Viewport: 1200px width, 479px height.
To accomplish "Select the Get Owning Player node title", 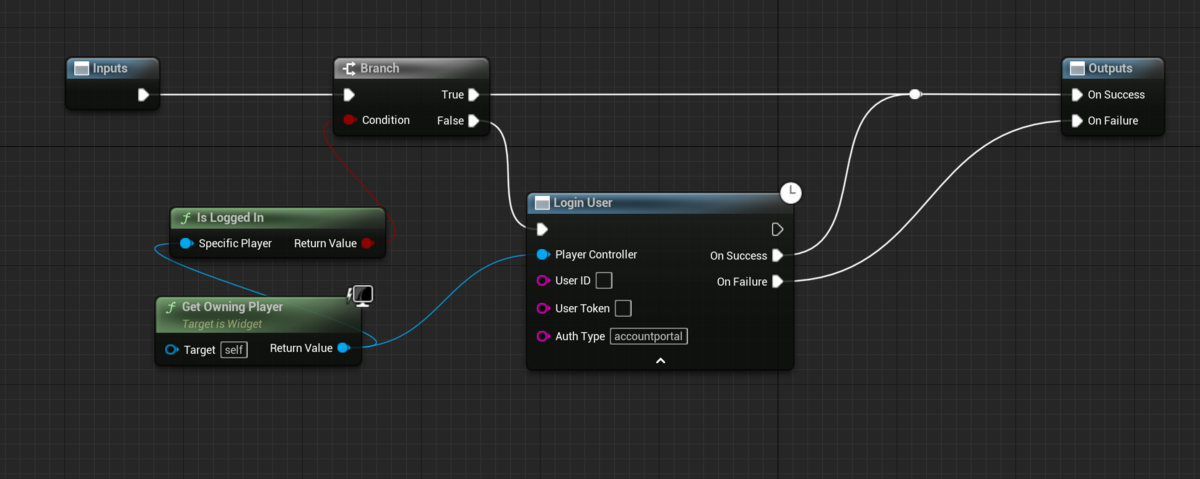I will pyautogui.click(x=232, y=307).
